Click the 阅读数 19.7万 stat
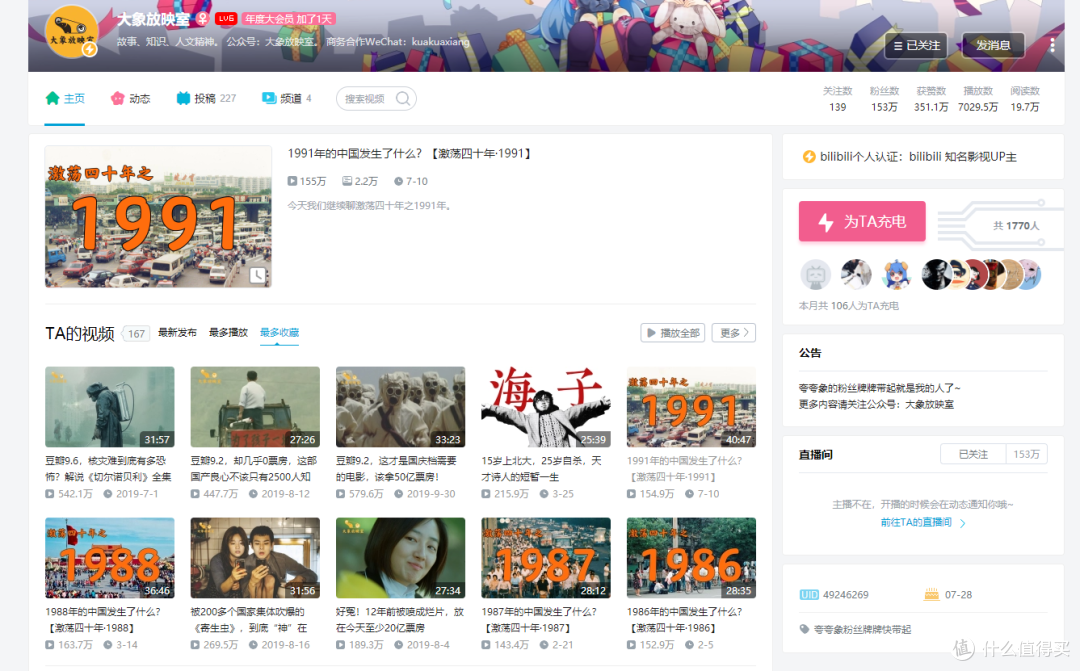1080x671 pixels. point(1025,99)
